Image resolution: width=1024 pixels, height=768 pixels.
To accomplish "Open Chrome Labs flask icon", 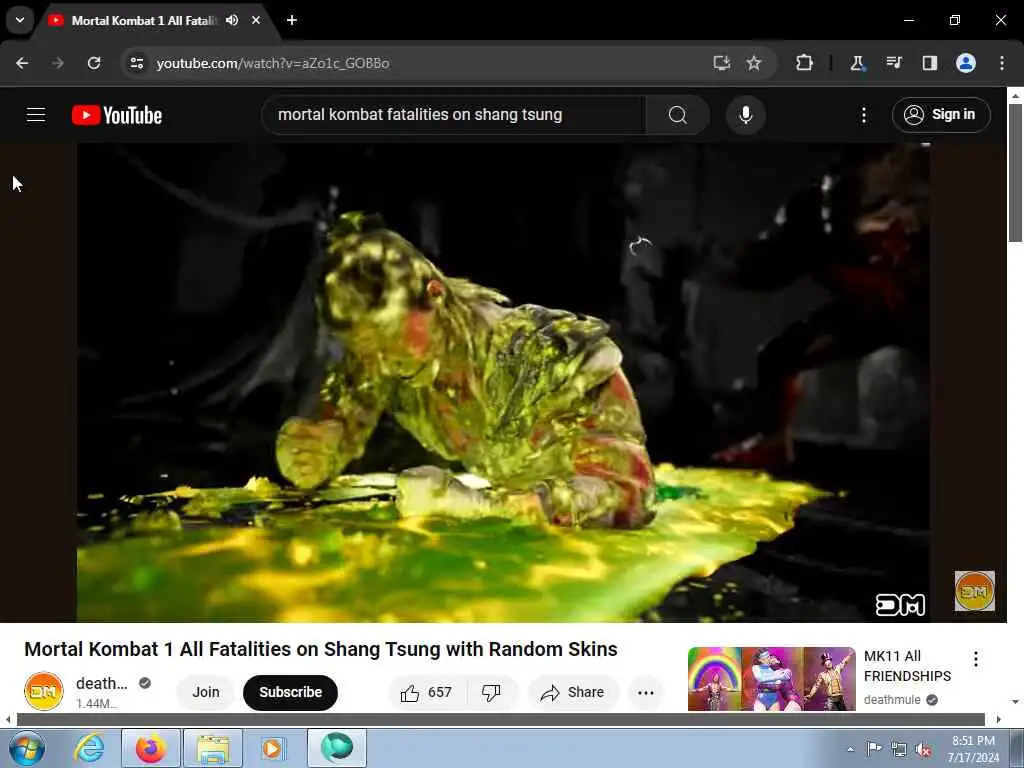I will click(857, 63).
